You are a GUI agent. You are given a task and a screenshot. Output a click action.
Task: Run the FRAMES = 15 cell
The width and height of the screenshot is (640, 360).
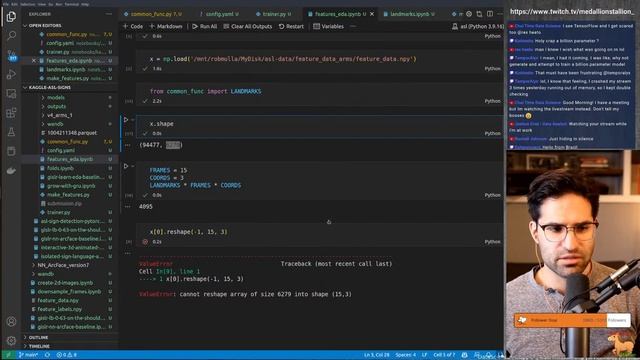[x=126, y=166]
